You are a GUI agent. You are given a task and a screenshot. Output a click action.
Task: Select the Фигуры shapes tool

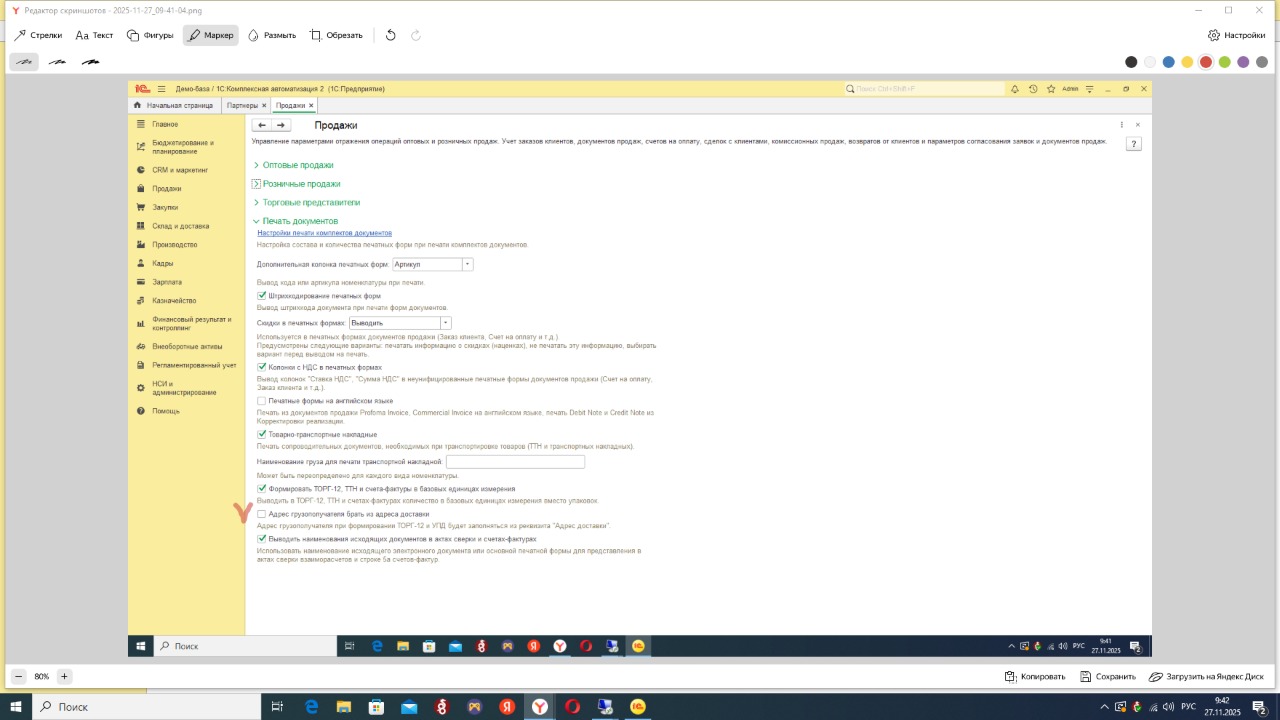pos(150,35)
